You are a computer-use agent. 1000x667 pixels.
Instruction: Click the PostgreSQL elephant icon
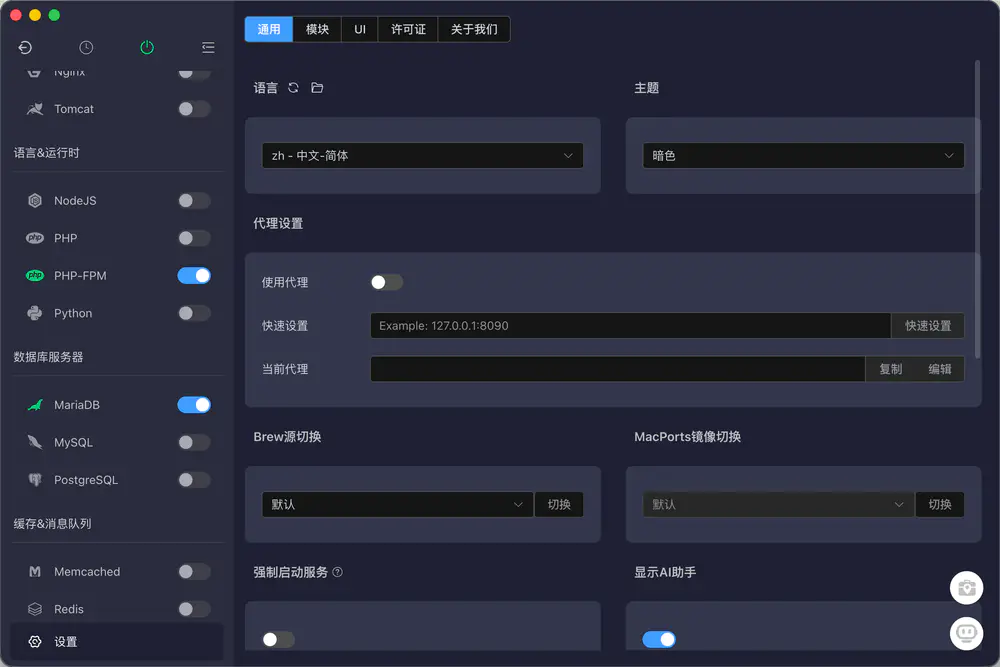click(35, 480)
